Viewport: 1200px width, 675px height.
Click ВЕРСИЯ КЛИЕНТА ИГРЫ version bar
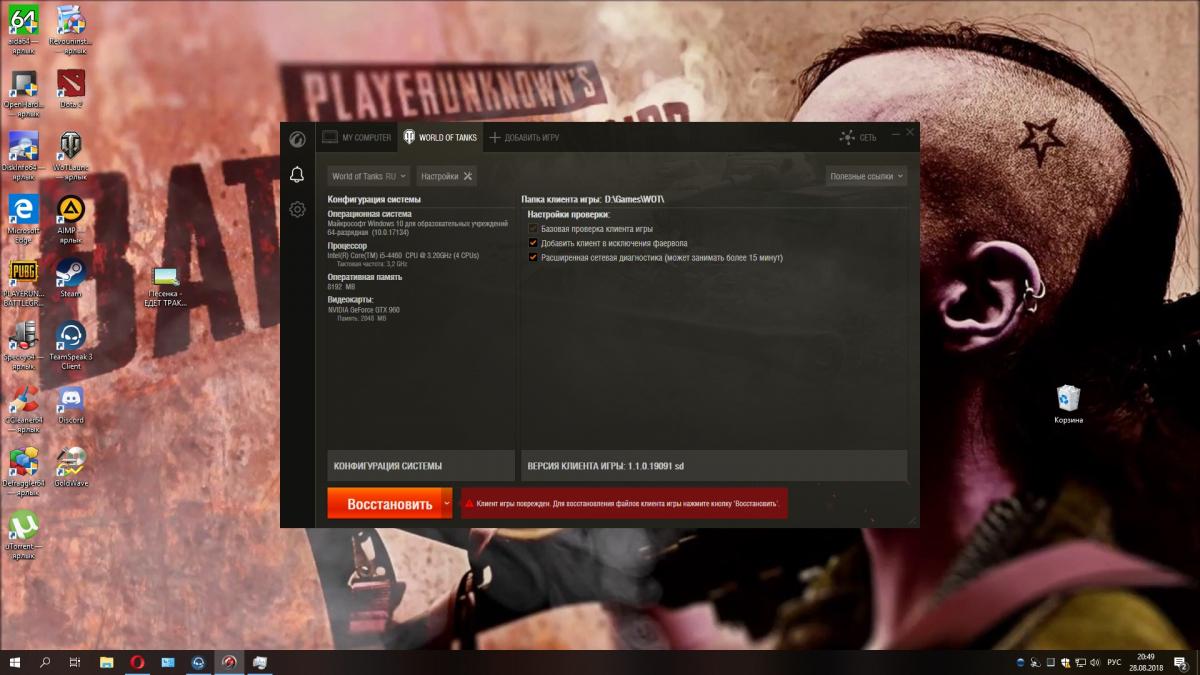(x=714, y=466)
